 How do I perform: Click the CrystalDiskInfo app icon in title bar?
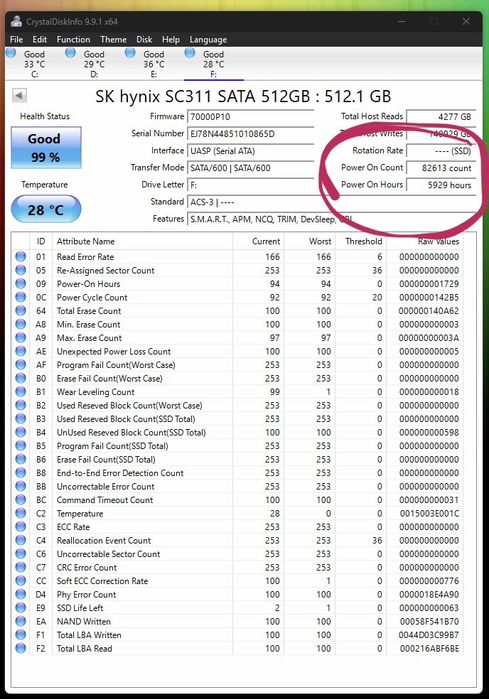pyautogui.click(x=16, y=21)
